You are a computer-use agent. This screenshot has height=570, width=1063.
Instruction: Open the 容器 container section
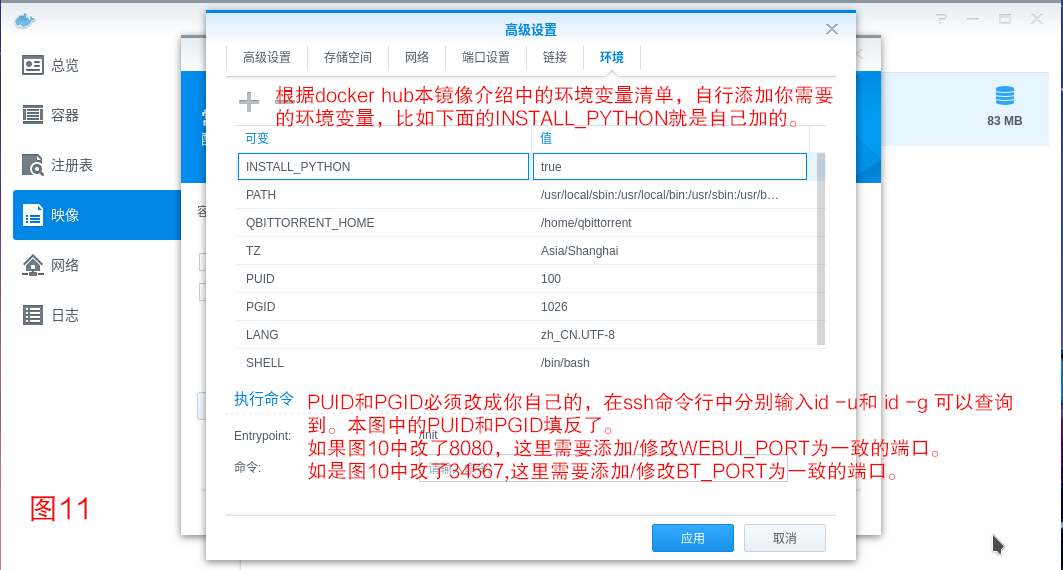pos(97,115)
